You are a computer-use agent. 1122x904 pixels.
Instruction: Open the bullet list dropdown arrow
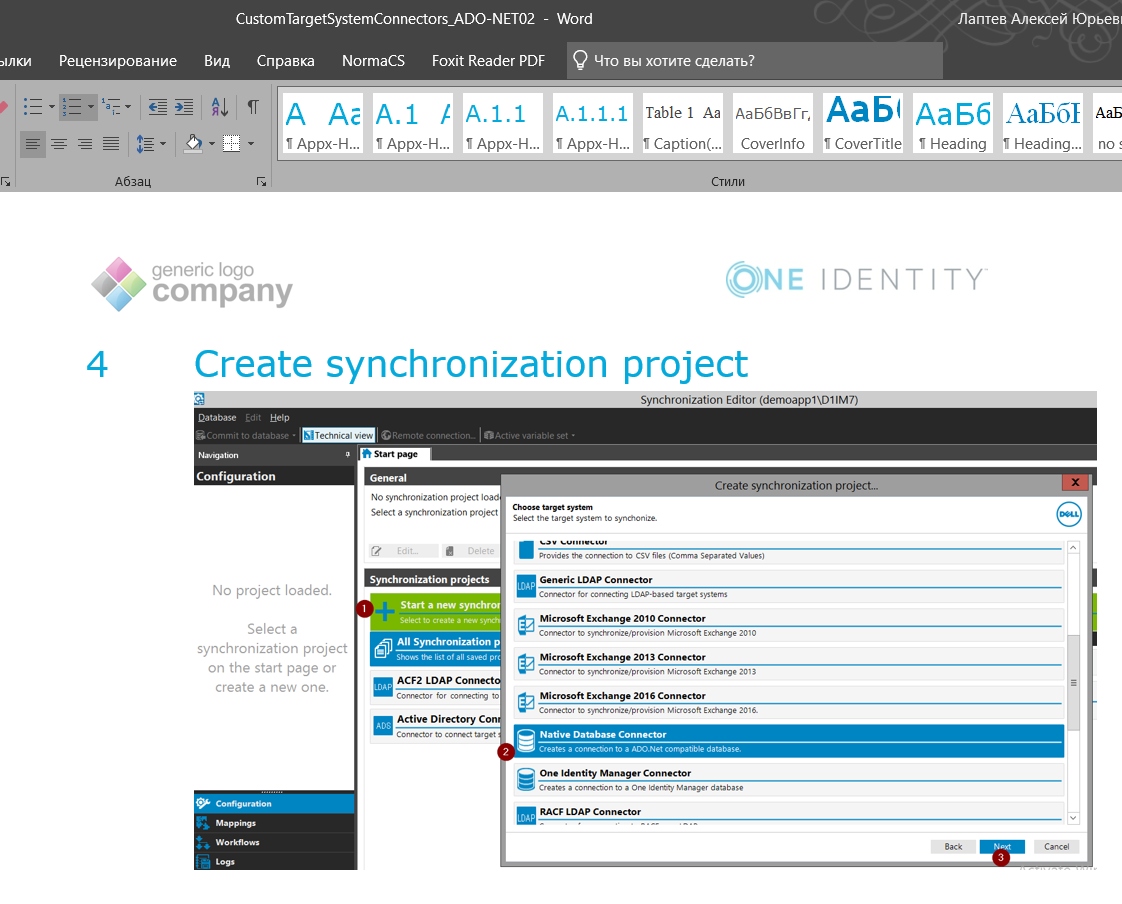coord(52,106)
